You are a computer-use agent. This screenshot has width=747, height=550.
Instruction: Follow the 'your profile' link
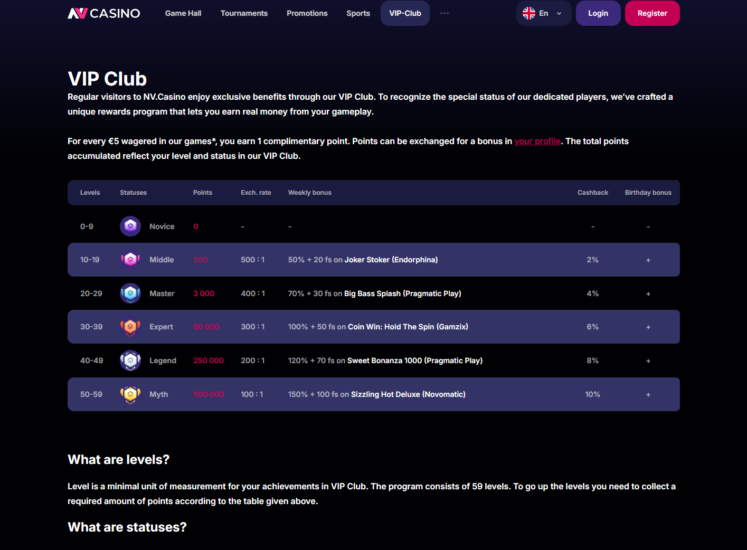coord(537,141)
